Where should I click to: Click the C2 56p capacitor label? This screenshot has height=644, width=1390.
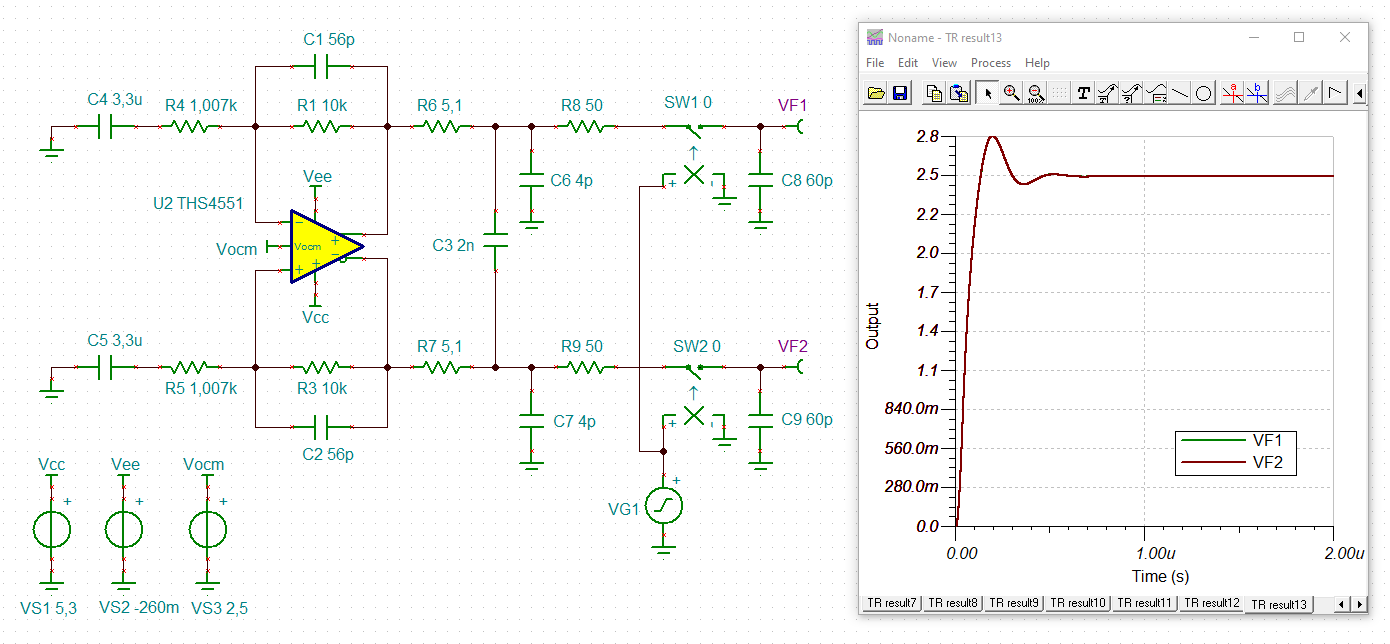click(327, 454)
